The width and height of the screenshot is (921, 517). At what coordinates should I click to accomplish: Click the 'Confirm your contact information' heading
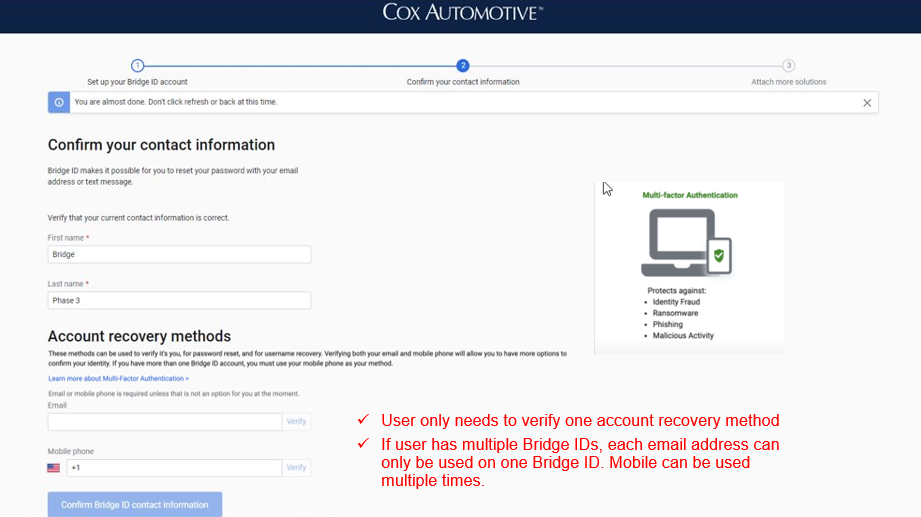coord(161,145)
